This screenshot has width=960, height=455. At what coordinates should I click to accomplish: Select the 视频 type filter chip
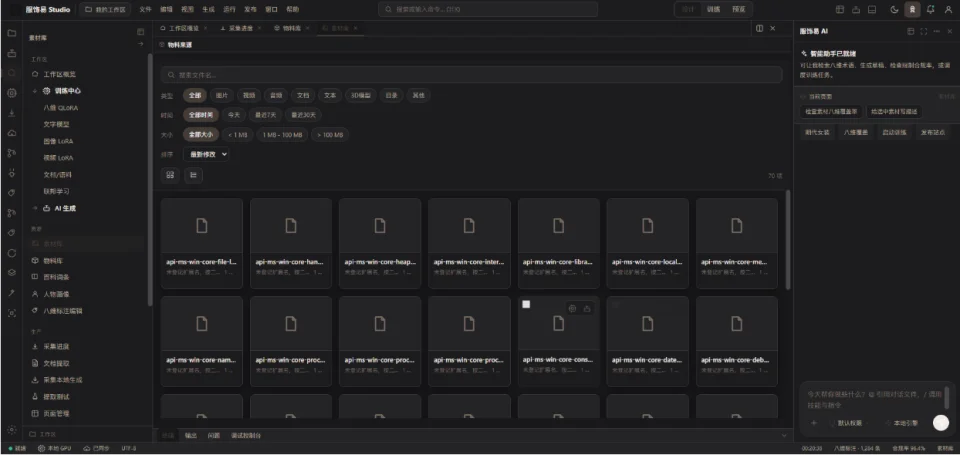(x=249, y=96)
